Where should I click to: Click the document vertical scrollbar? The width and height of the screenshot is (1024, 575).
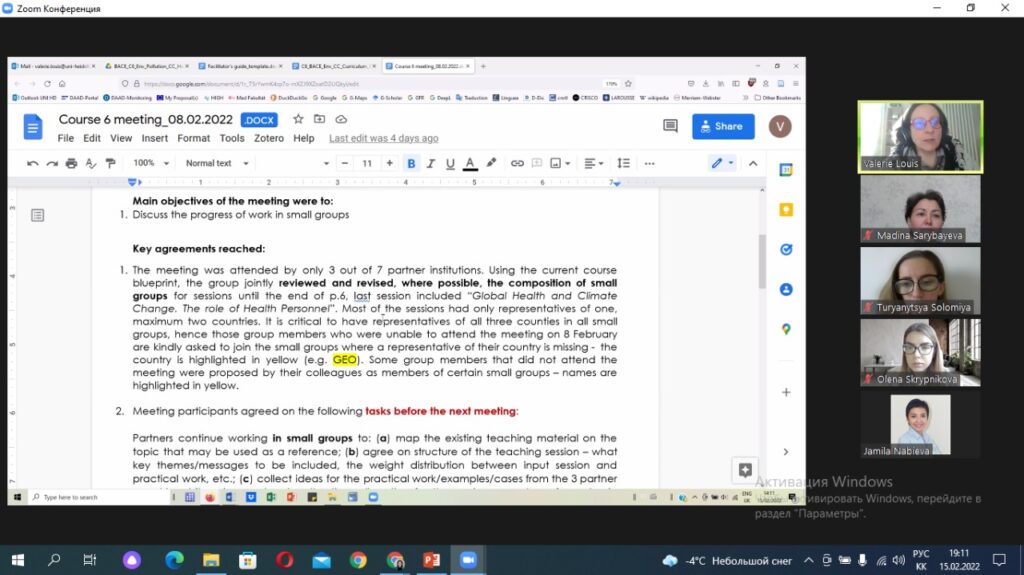pyautogui.click(x=761, y=261)
